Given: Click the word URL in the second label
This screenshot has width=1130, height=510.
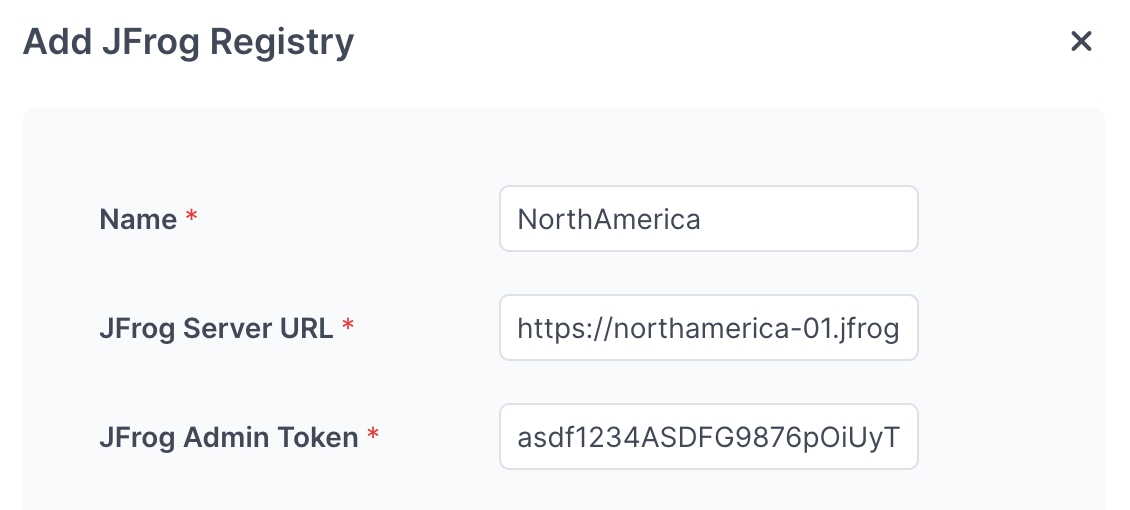Looking at the screenshot, I should [x=307, y=329].
